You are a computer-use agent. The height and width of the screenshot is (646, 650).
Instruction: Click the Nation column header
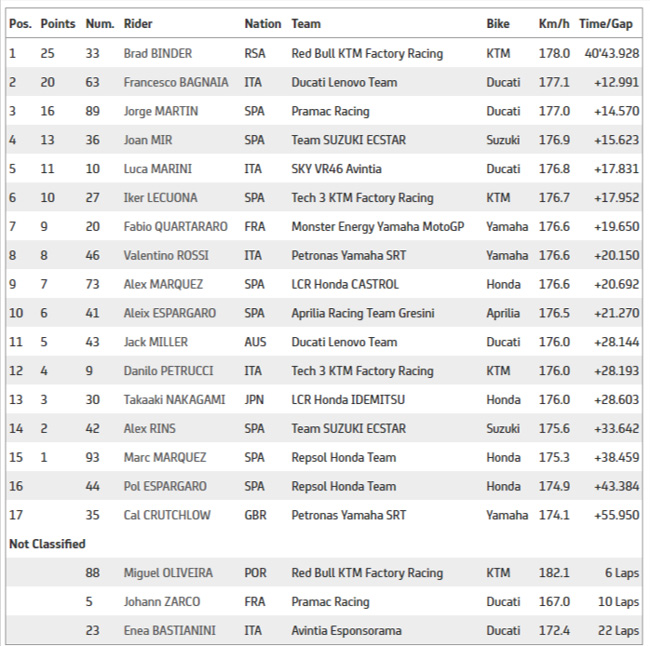click(x=263, y=24)
